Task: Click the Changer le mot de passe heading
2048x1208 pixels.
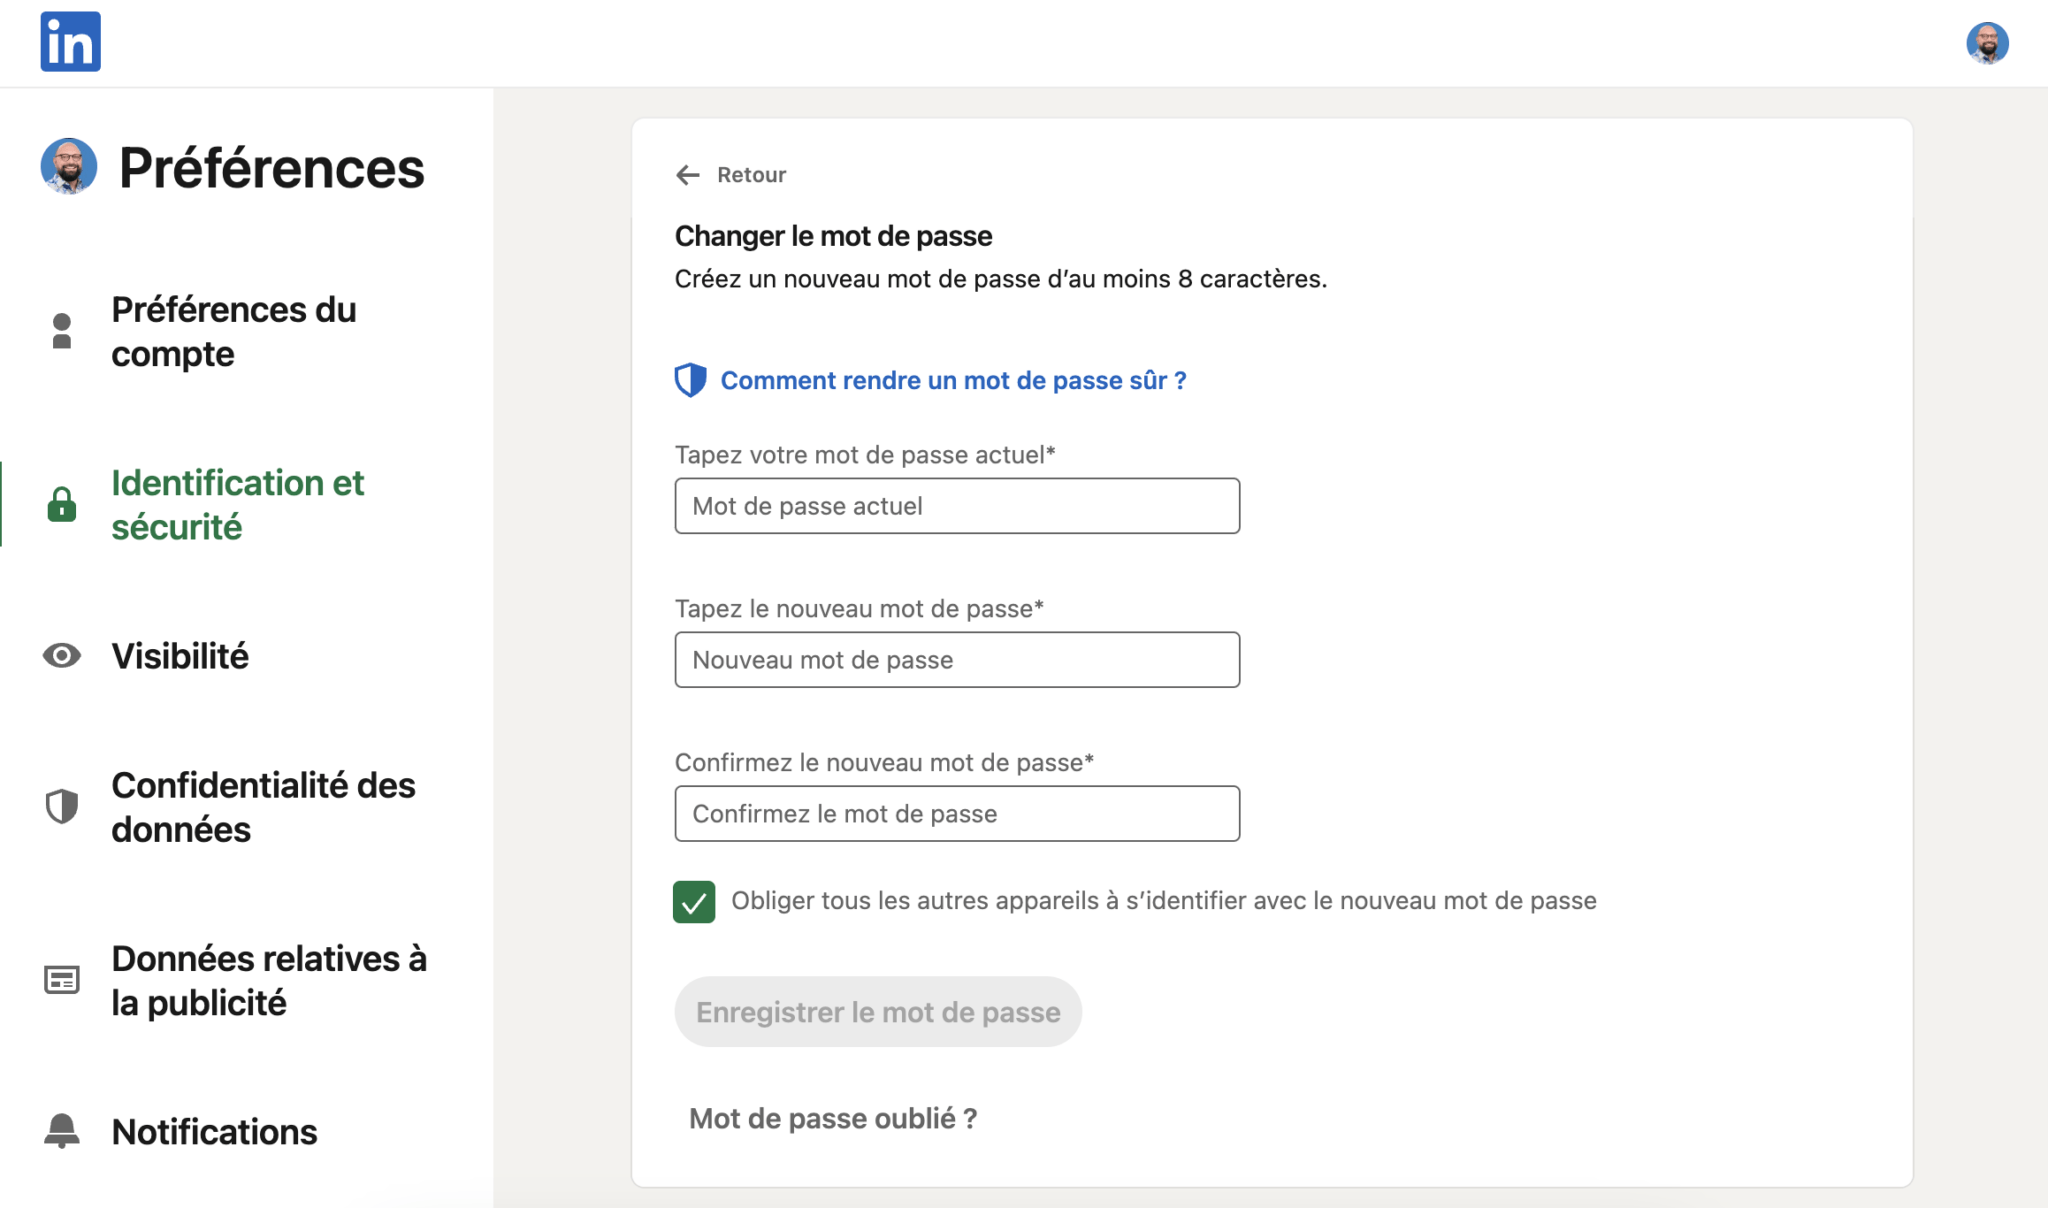Action: 833,236
